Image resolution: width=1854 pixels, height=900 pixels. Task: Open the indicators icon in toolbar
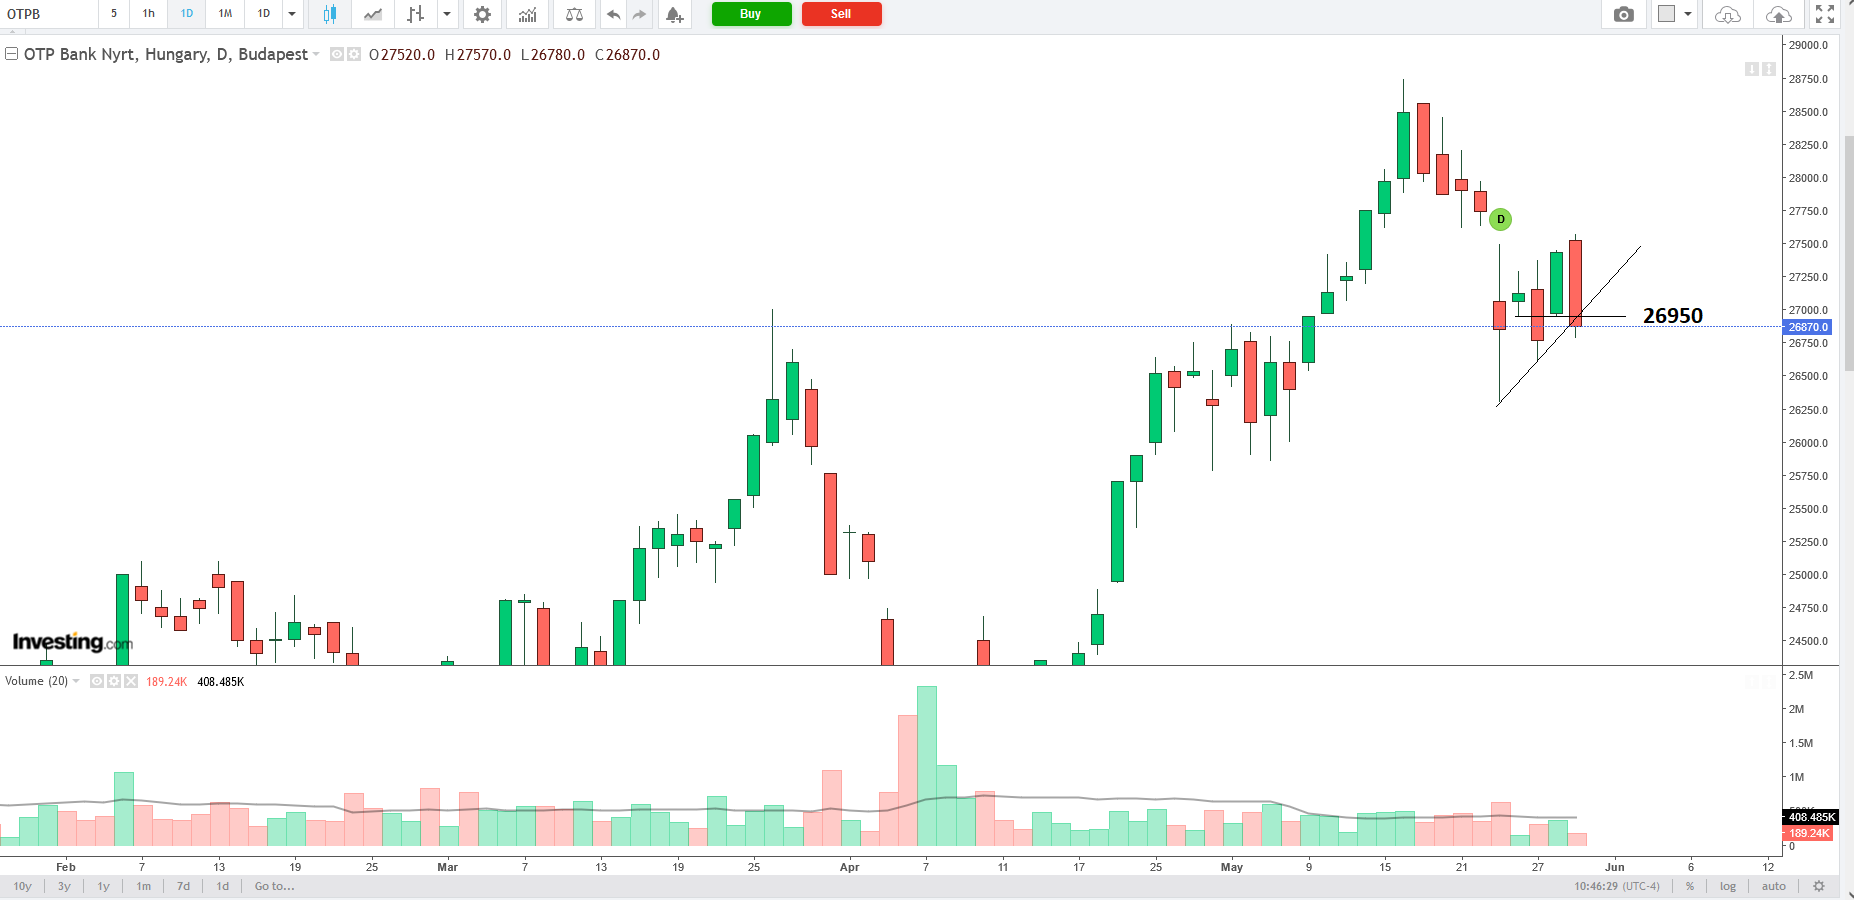coord(527,14)
